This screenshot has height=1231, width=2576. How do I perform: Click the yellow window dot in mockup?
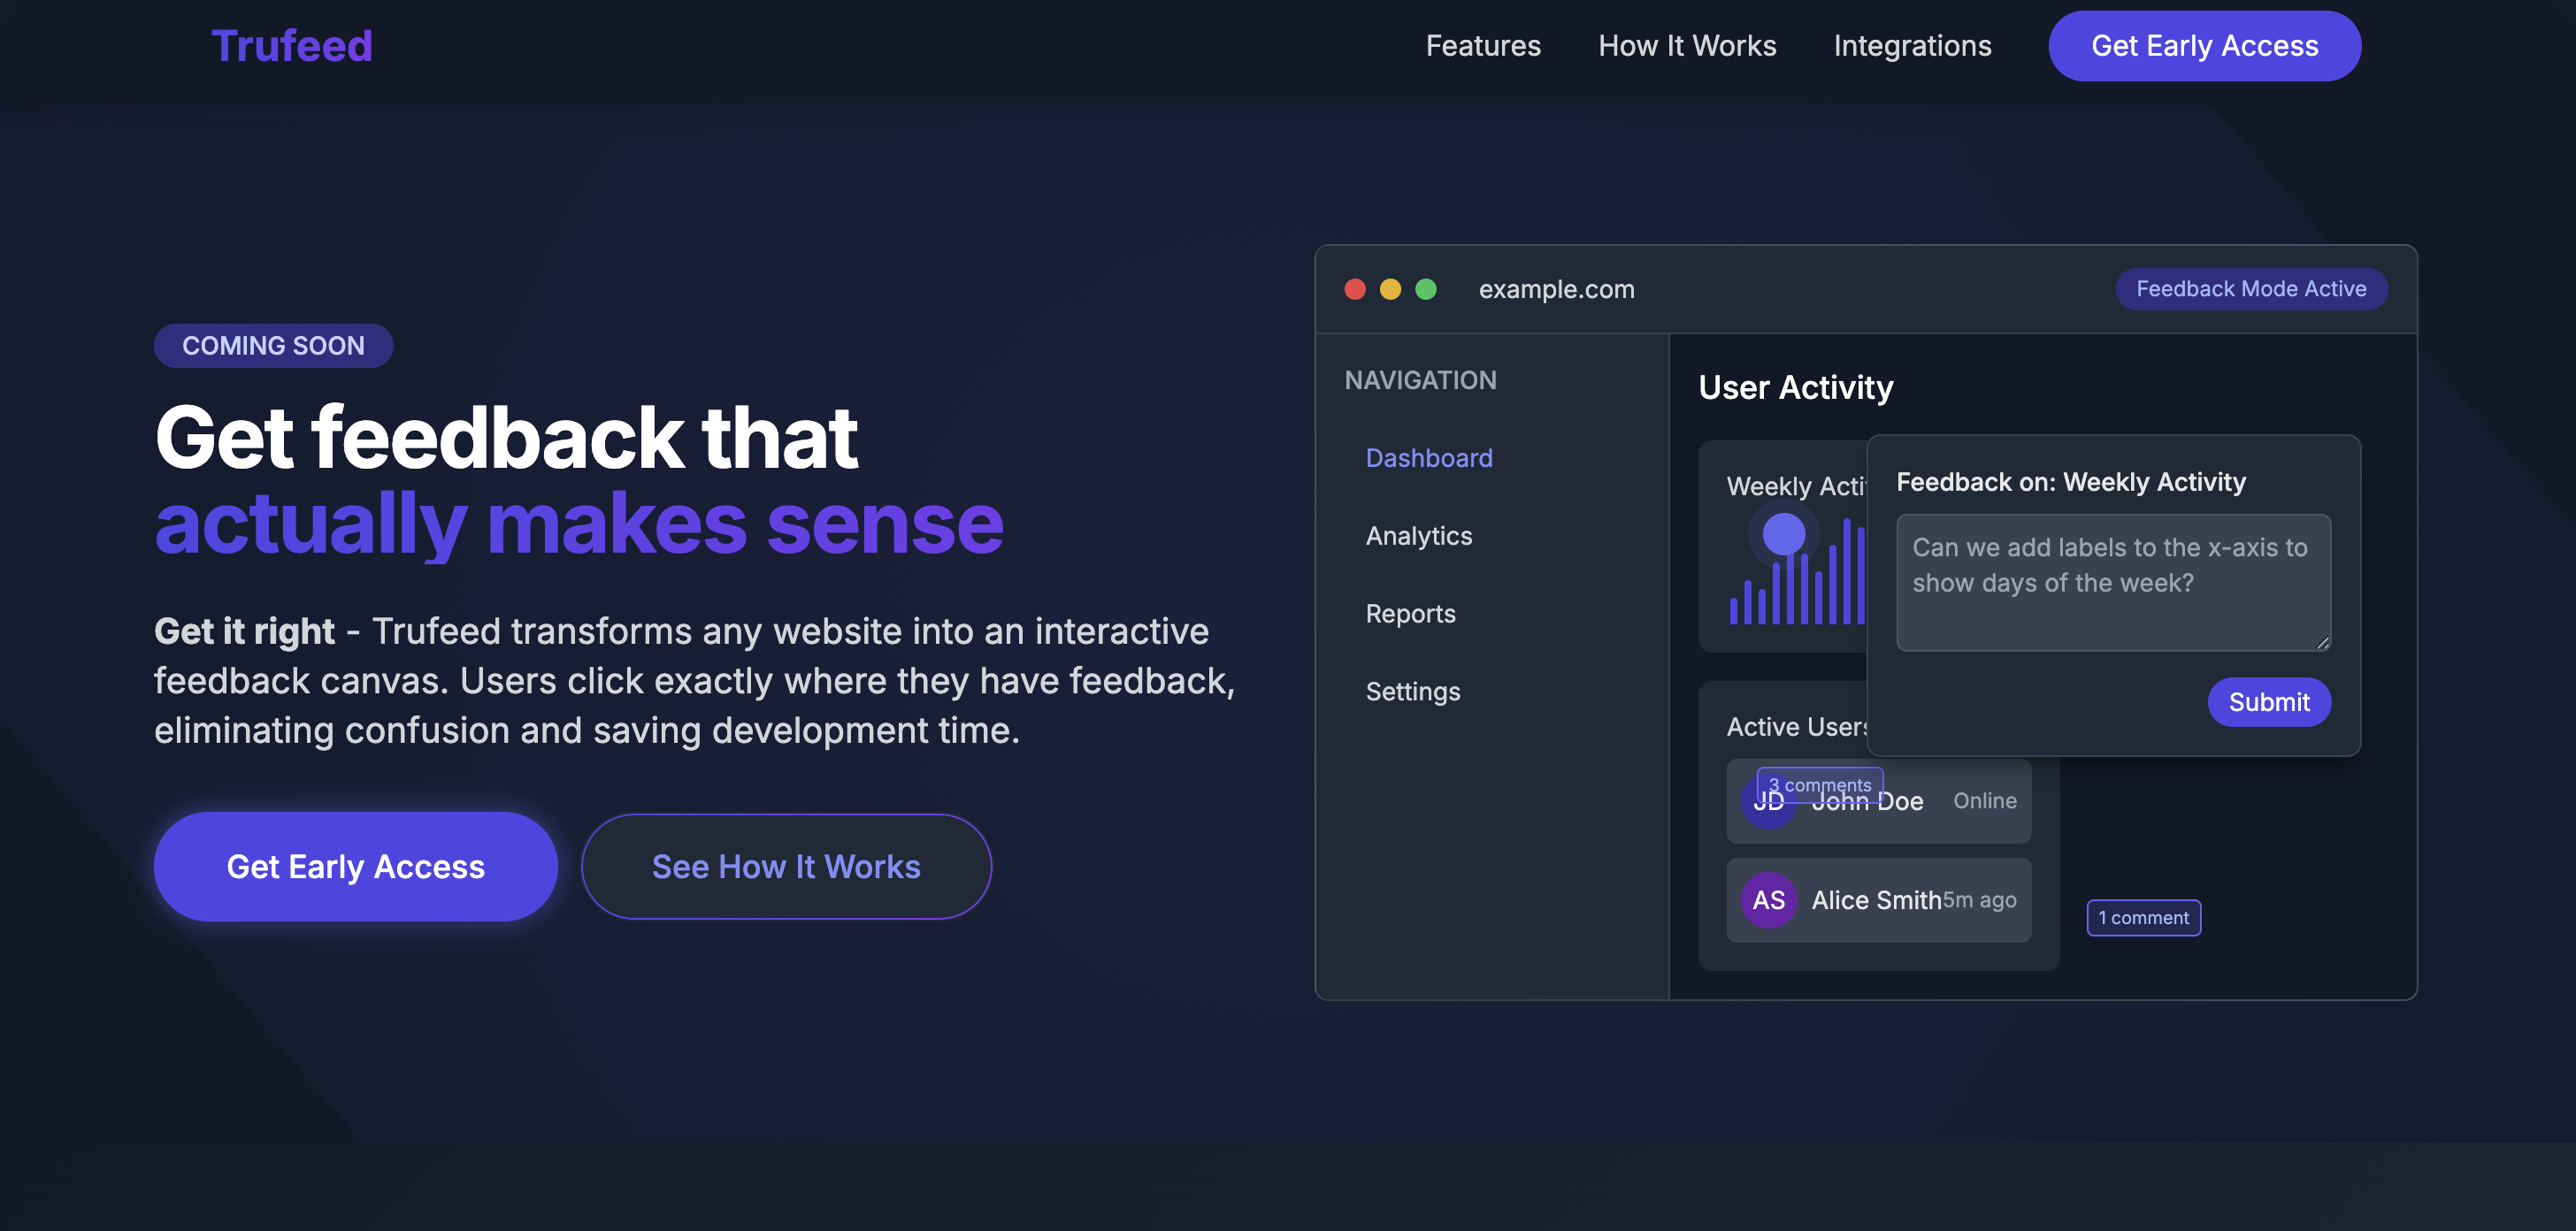[1390, 289]
